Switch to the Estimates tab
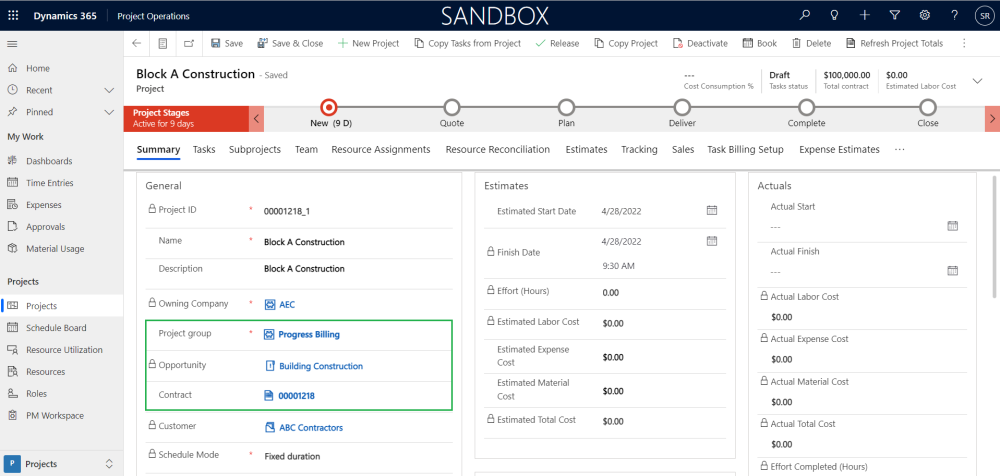 [x=586, y=149]
